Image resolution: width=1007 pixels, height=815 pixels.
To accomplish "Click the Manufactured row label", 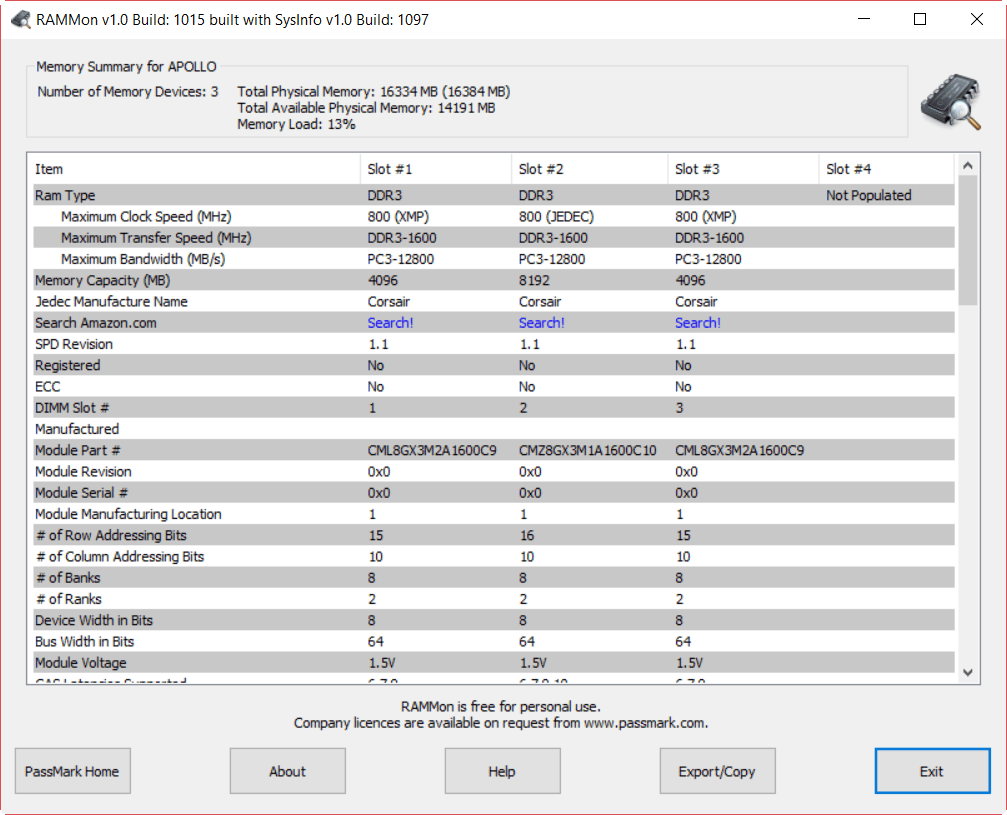I will (77, 428).
